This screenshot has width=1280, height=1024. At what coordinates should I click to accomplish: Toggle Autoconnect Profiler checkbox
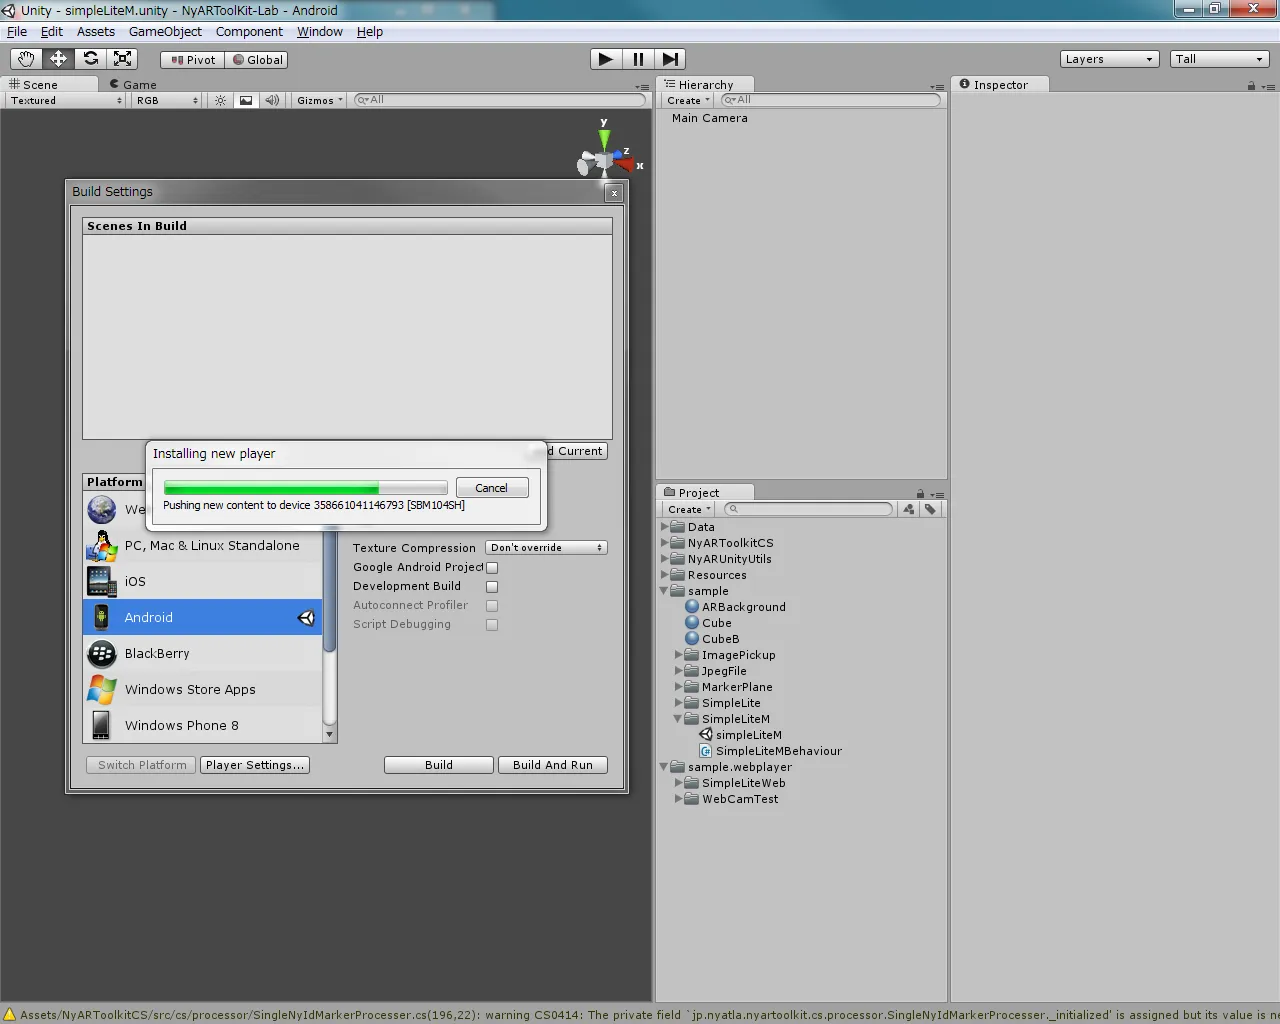coord(492,606)
